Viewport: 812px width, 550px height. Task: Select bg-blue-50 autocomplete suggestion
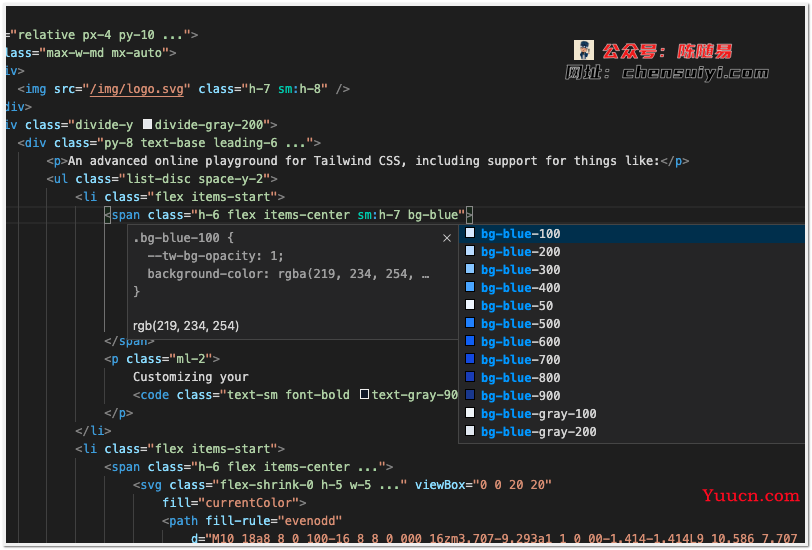[631, 306]
